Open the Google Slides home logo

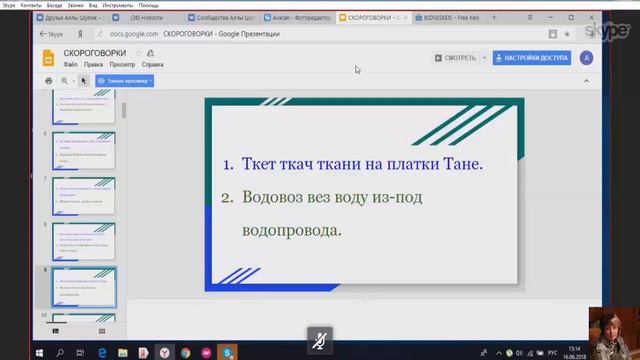coord(48,58)
